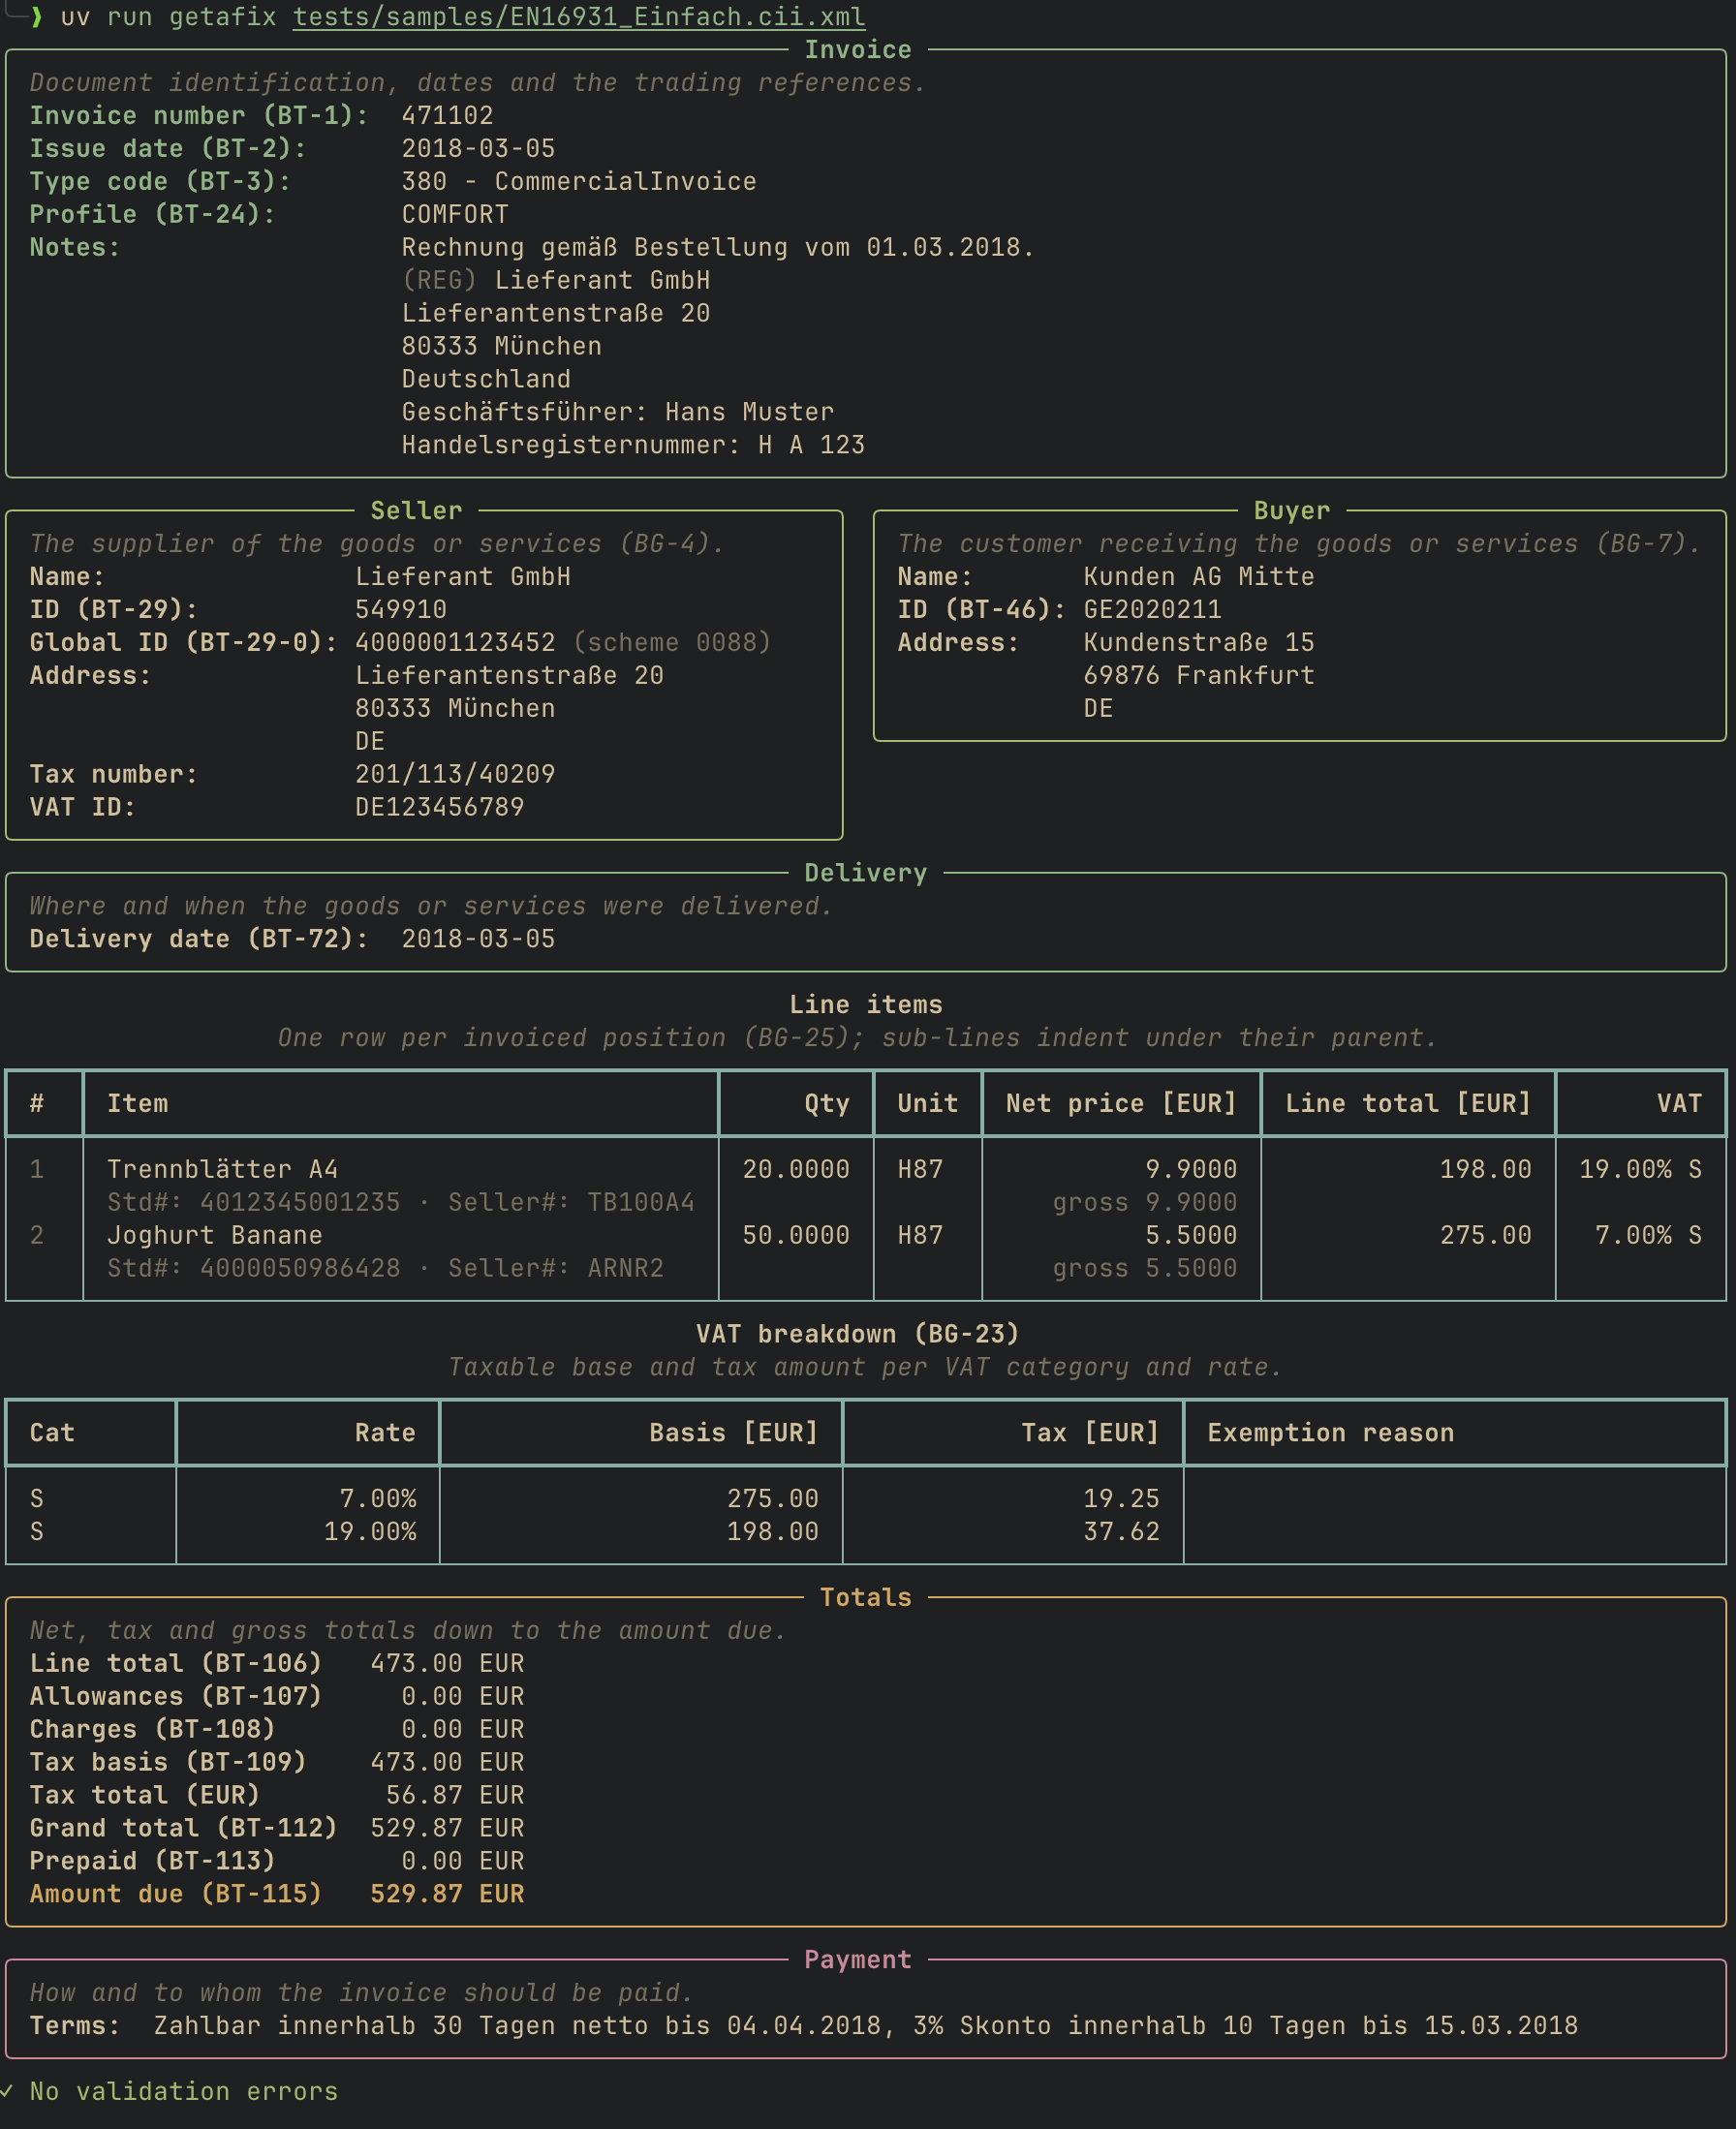This screenshot has height=2129, width=1736.
Task: Click the Buyer panel title
Action: (x=1292, y=510)
